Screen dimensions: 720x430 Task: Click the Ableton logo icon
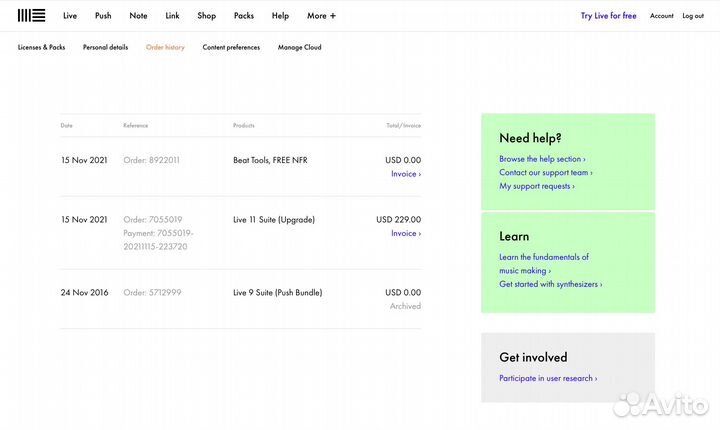click(x=31, y=15)
